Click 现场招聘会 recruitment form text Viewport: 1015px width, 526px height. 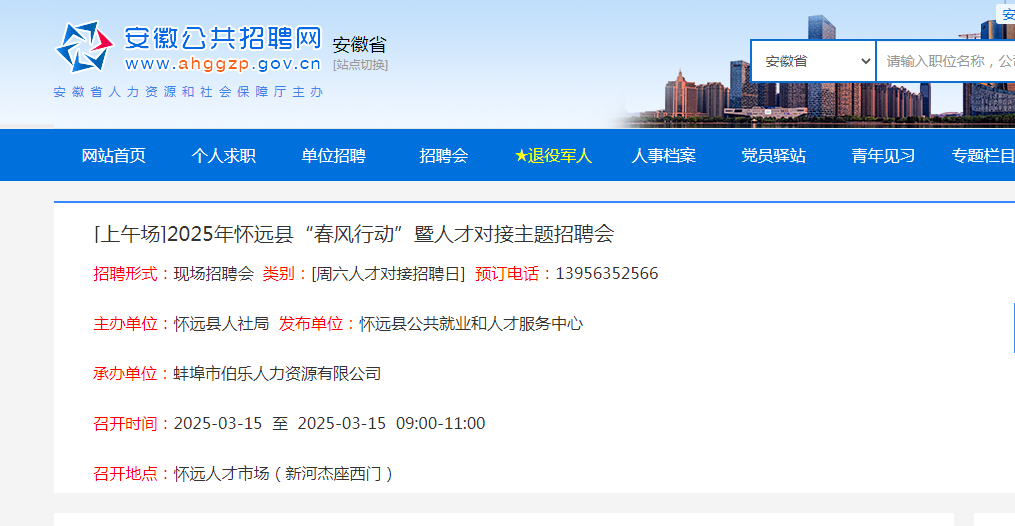tap(214, 274)
